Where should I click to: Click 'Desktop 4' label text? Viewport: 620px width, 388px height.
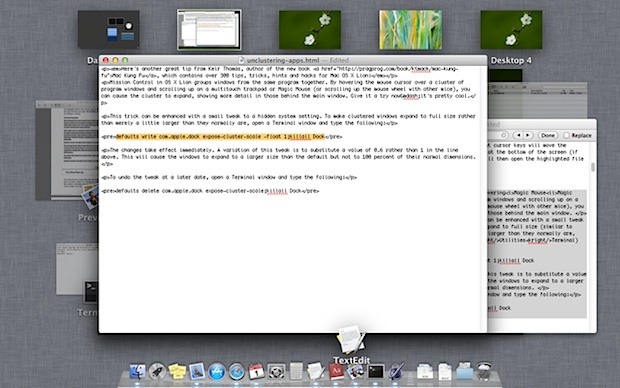point(511,61)
